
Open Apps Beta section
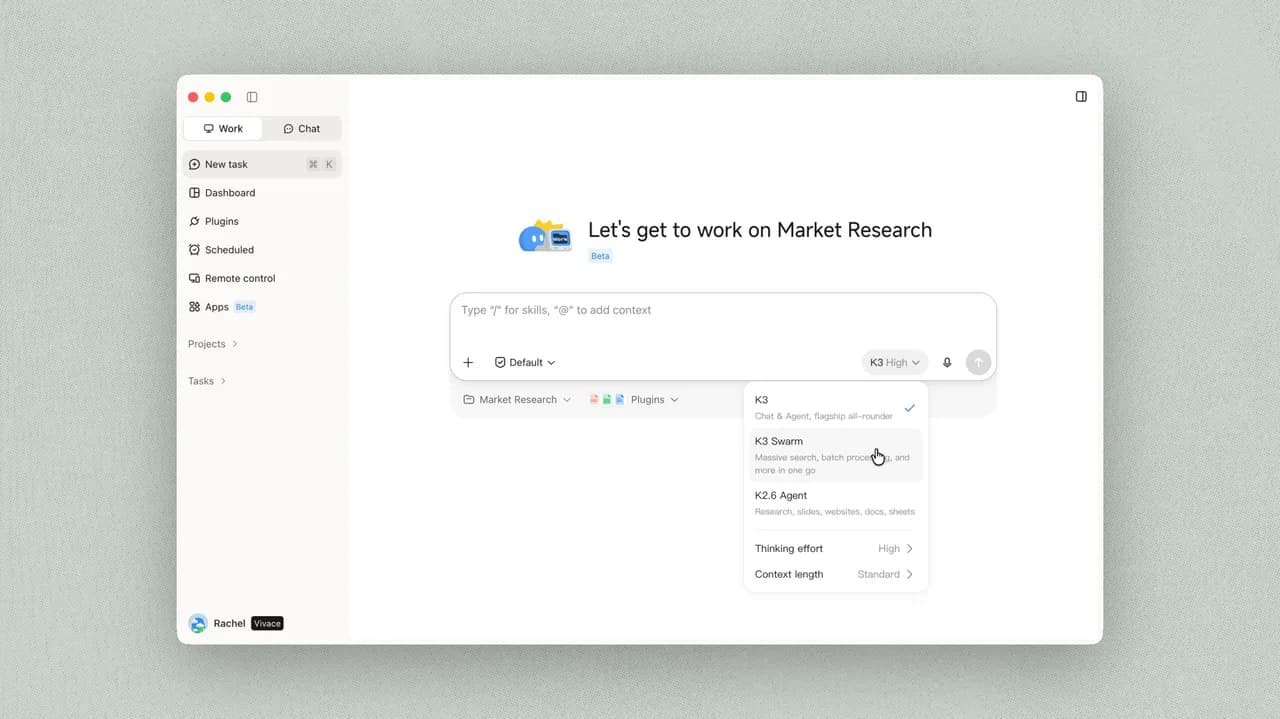(x=262, y=307)
